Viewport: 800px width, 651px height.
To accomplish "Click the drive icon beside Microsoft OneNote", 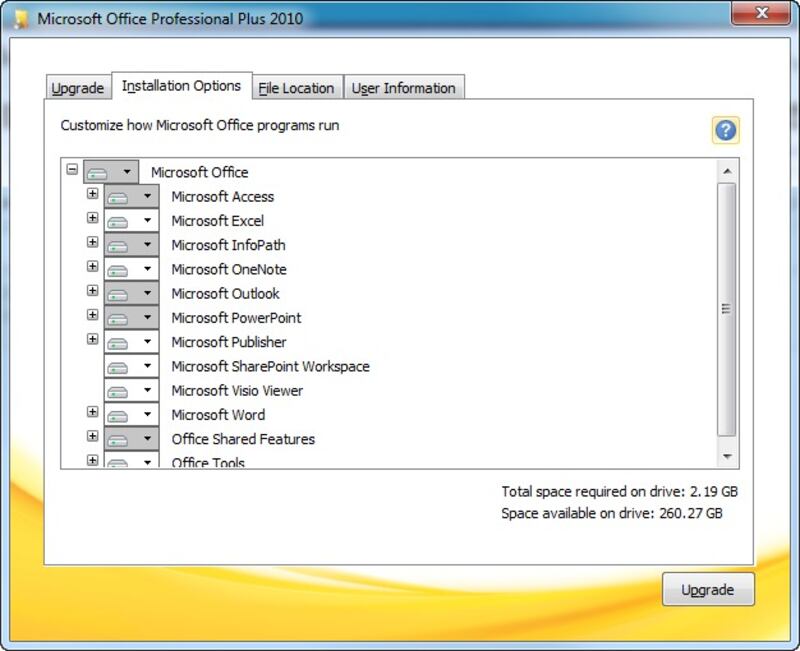I will coord(119,270).
